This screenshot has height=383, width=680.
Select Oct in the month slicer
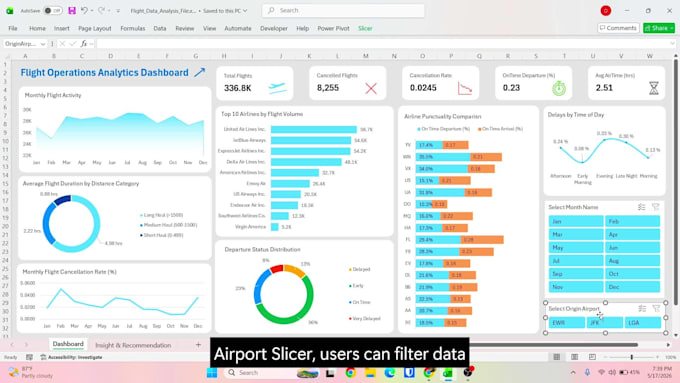pos(632,274)
